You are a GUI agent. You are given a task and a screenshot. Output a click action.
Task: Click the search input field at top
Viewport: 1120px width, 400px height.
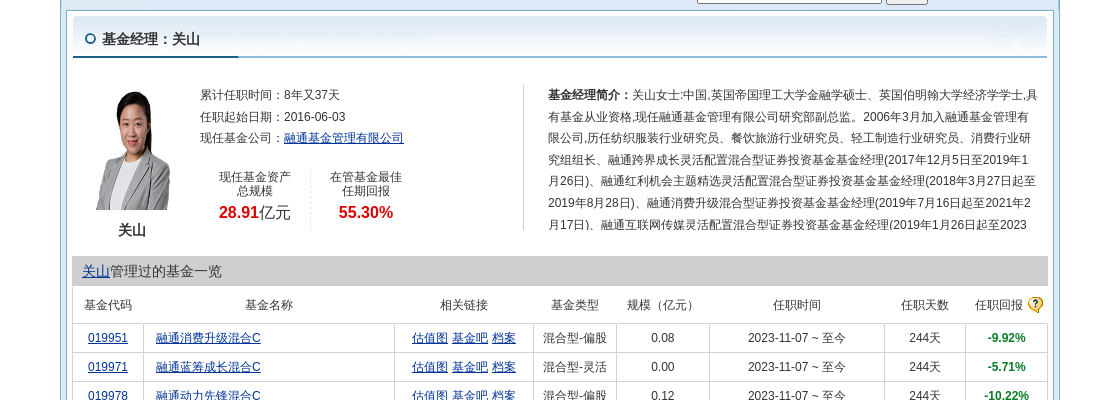789,1
